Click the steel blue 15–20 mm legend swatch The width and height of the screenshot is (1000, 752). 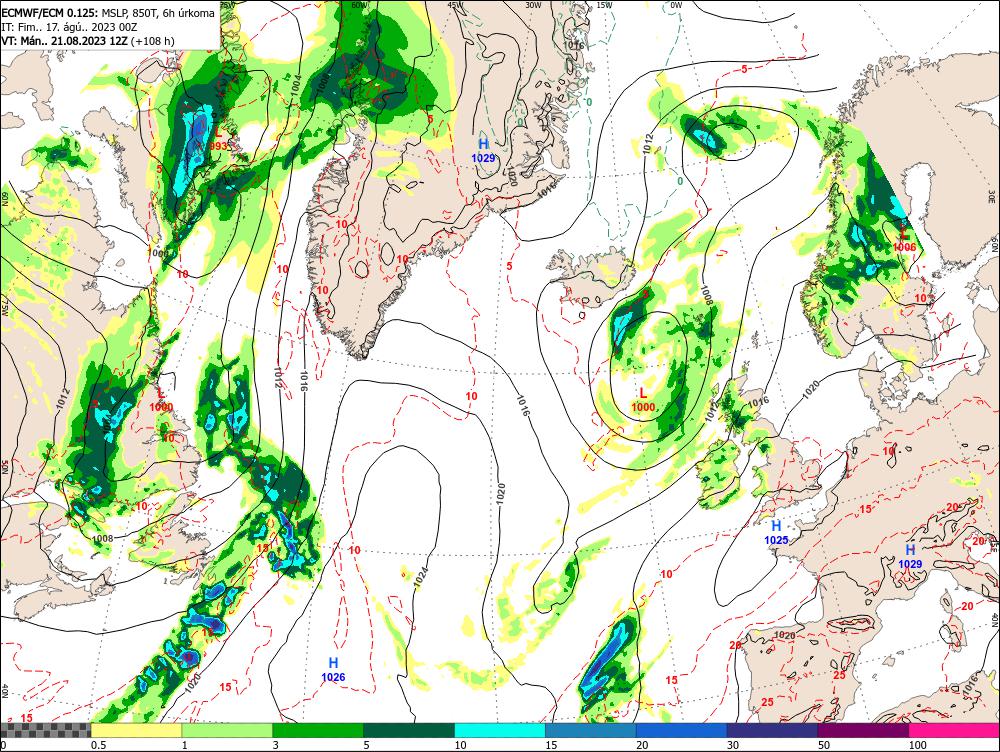click(x=591, y=730)
